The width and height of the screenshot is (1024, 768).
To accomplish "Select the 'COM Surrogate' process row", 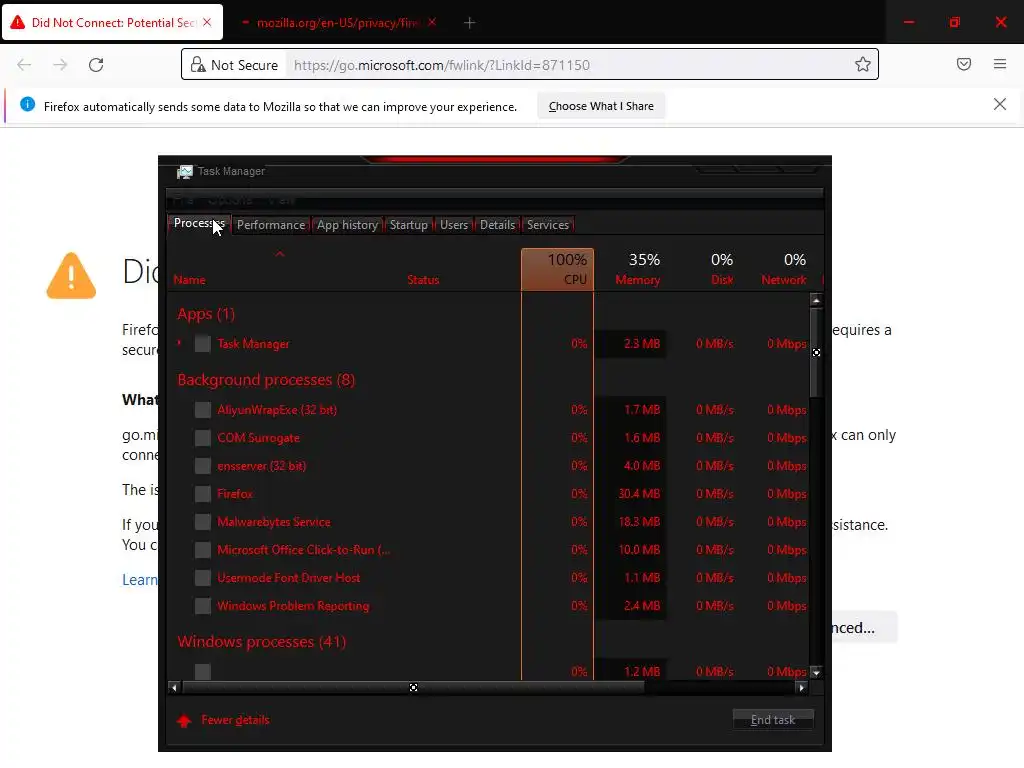I will click(488, 438).
